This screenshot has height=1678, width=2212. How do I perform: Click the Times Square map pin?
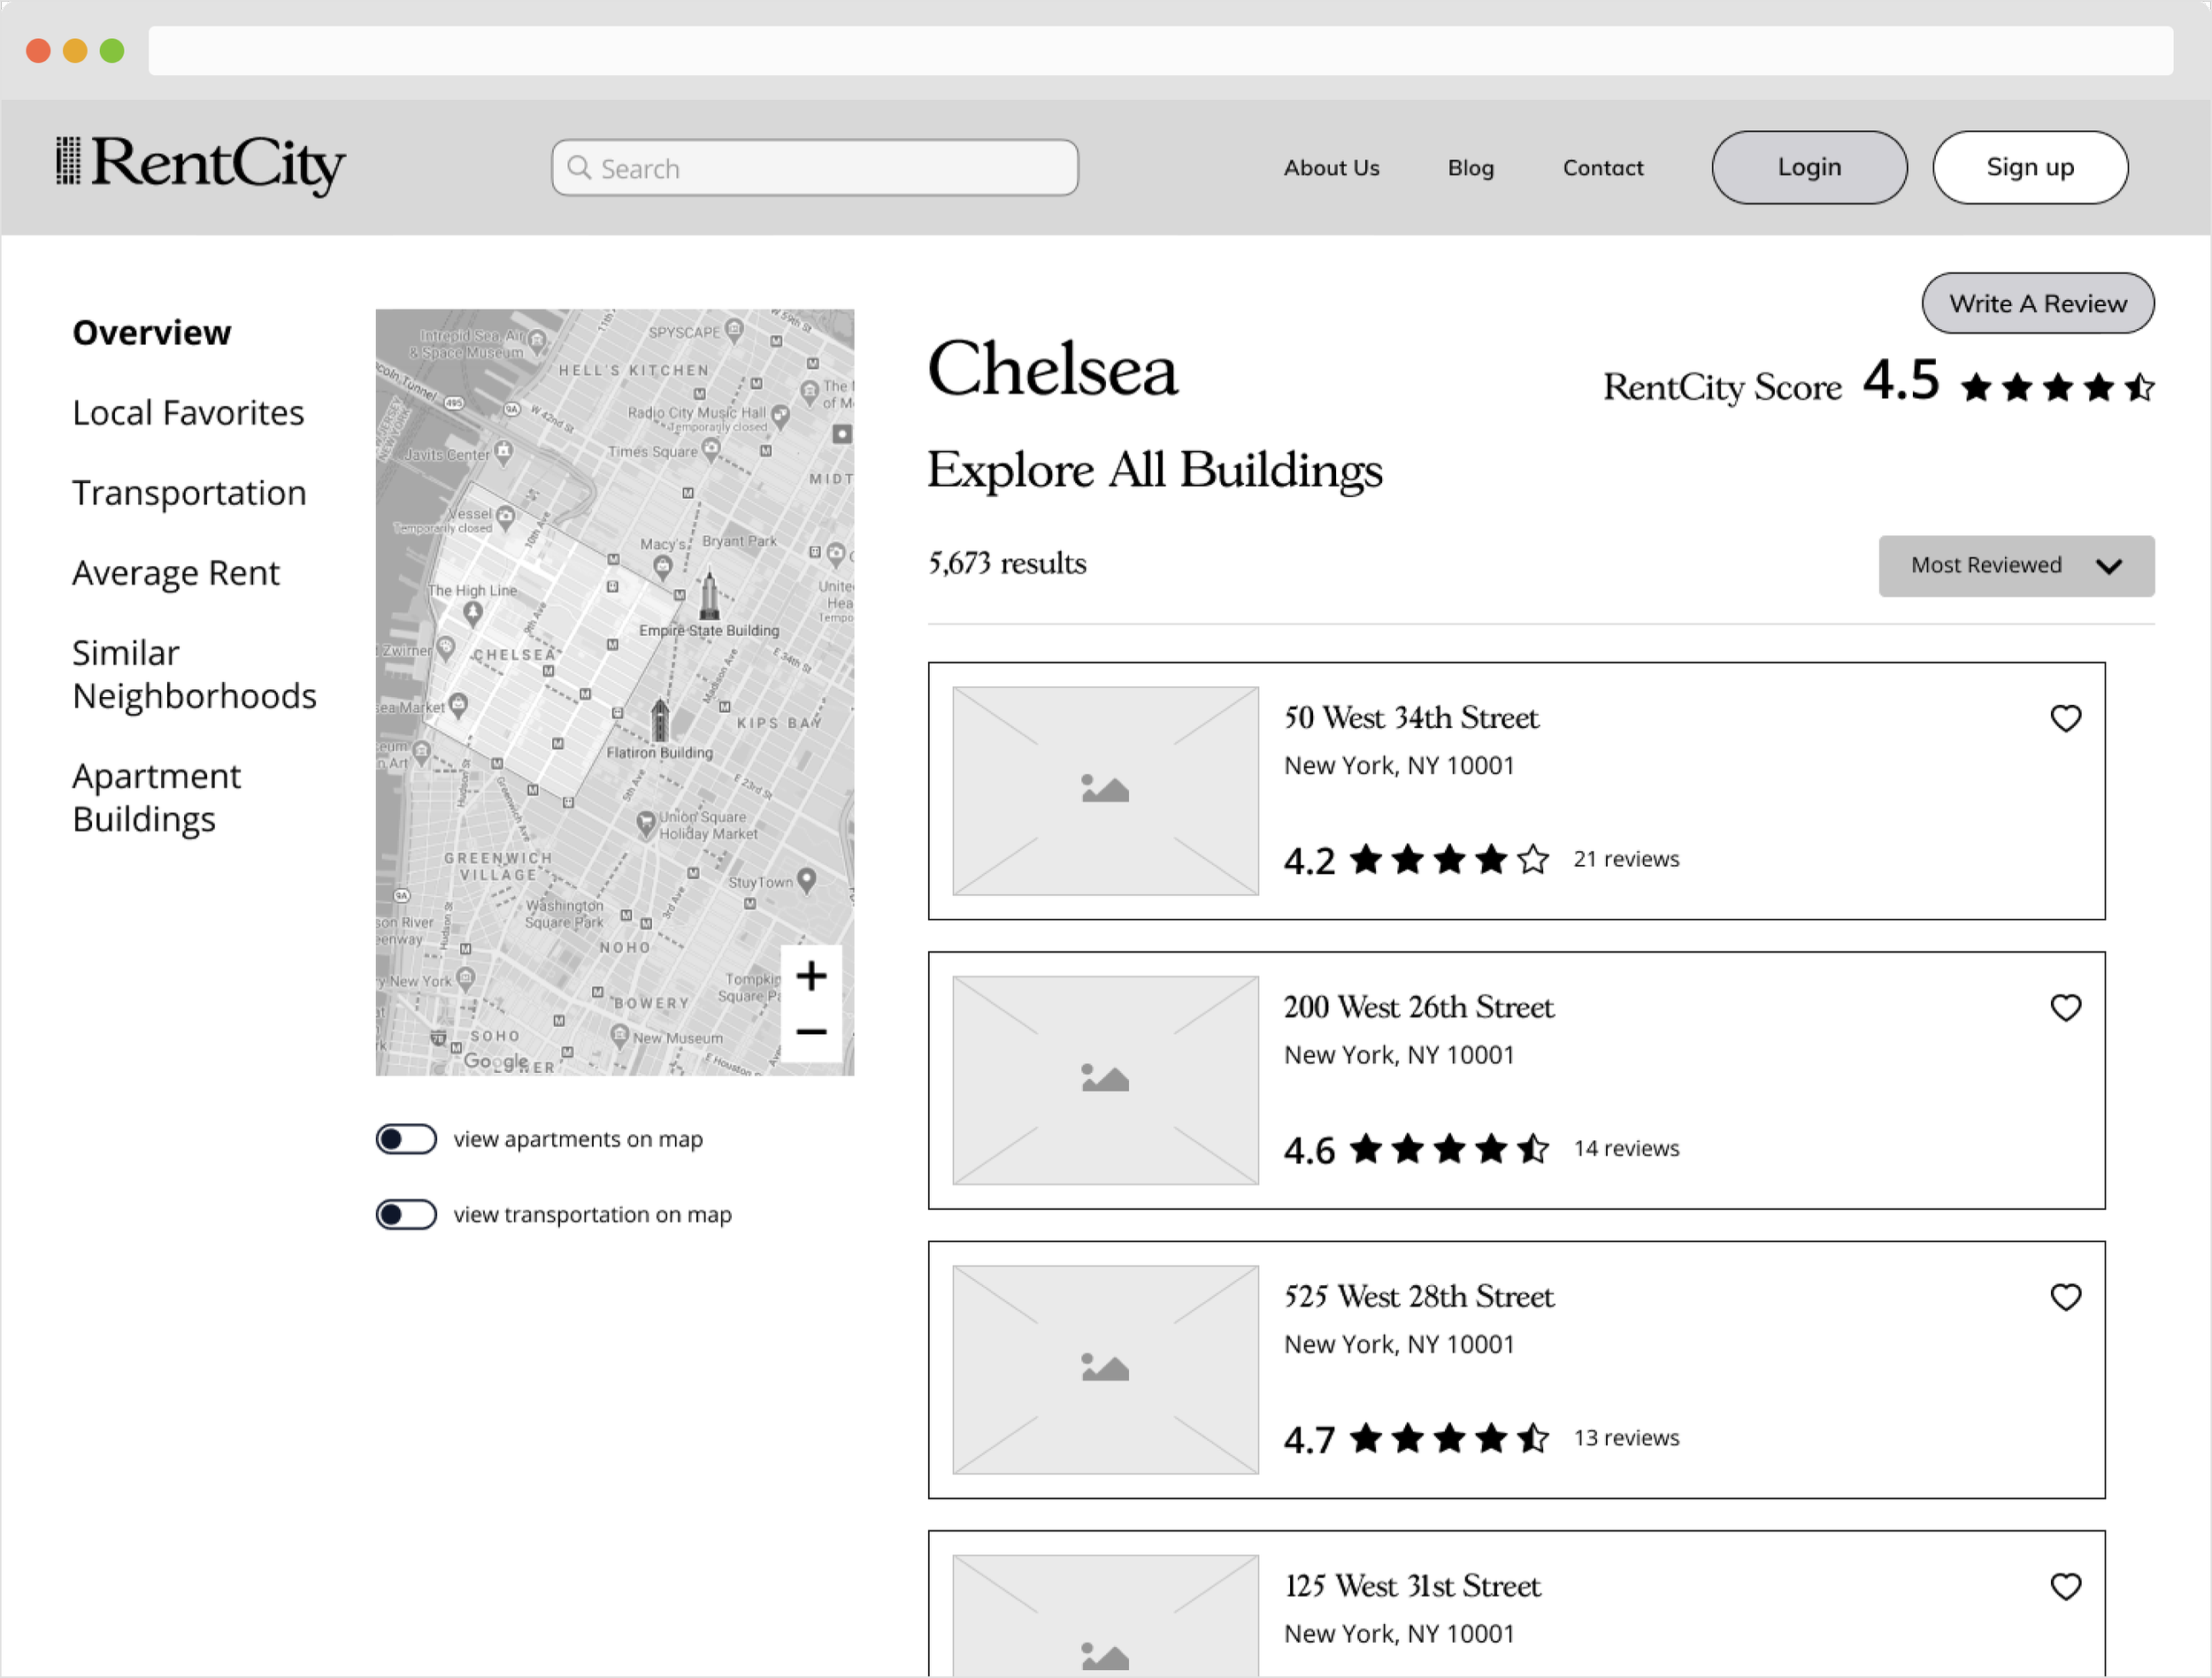pos(711,450)
